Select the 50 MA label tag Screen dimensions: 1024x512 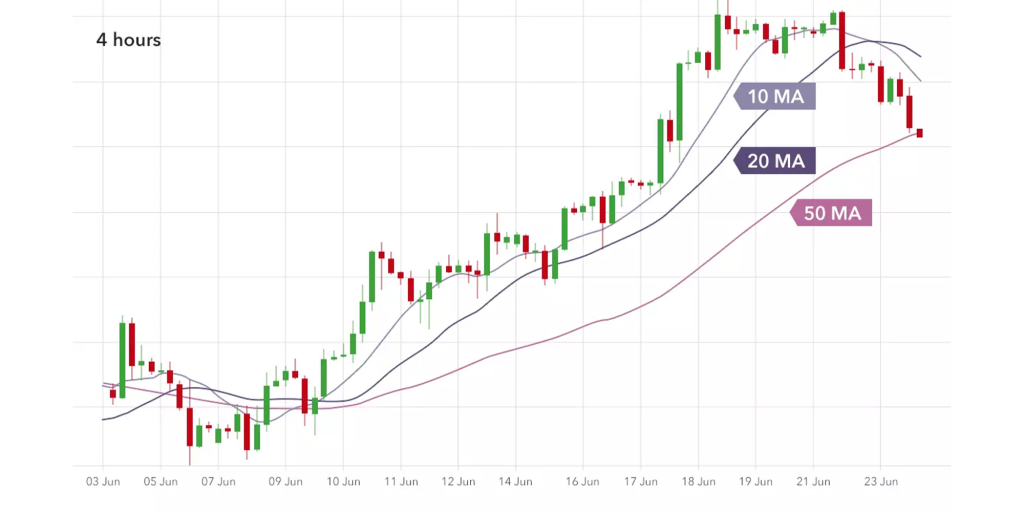pos(833,213)
